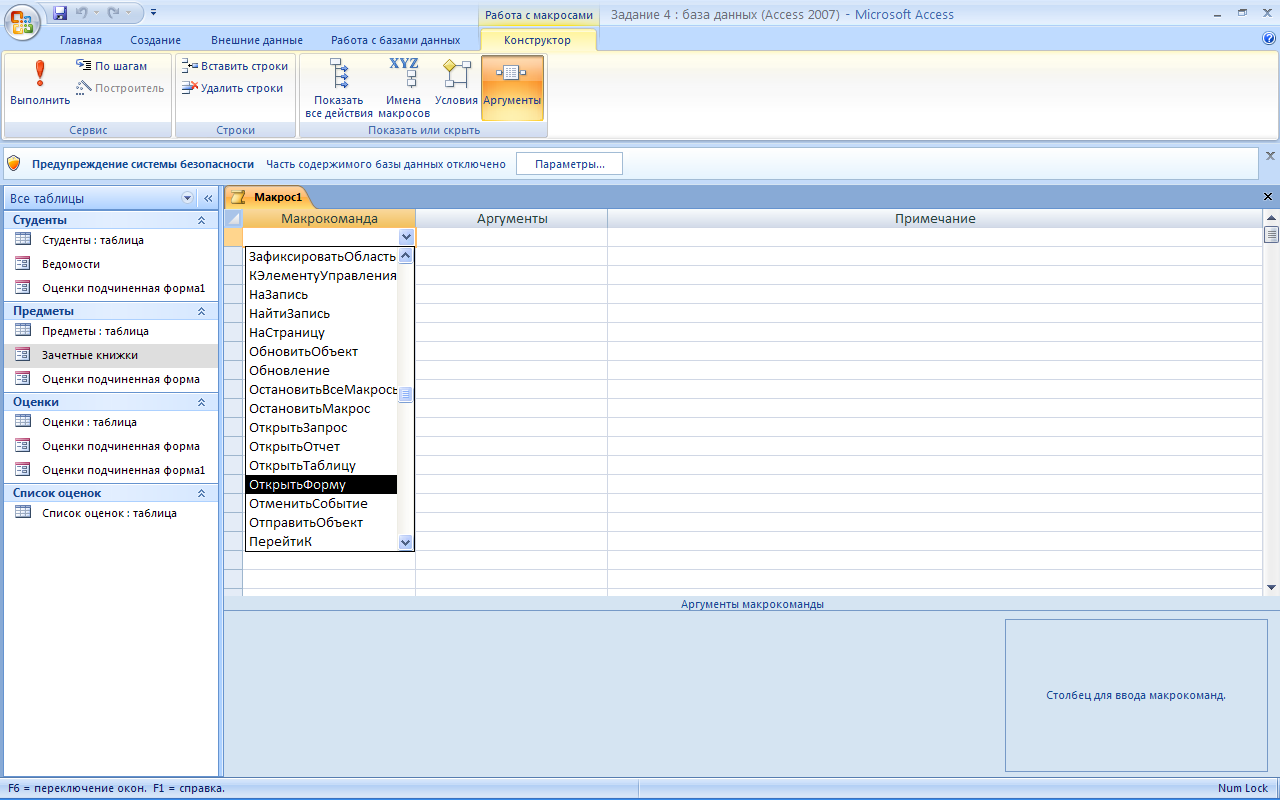Click Аргументы column header

[511, 219]
